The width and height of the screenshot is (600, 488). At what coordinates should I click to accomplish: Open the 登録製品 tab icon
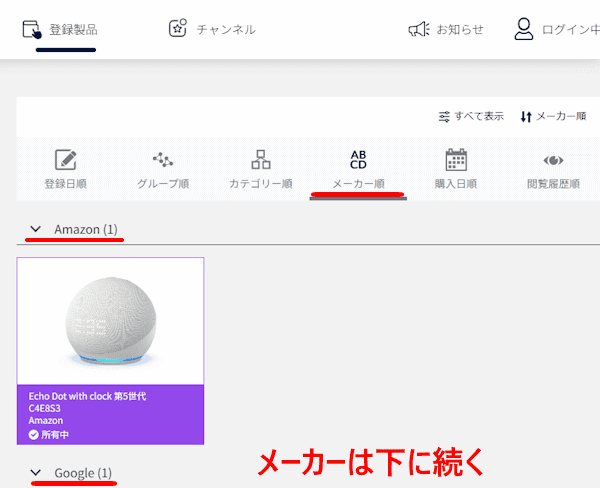(32, 29)
